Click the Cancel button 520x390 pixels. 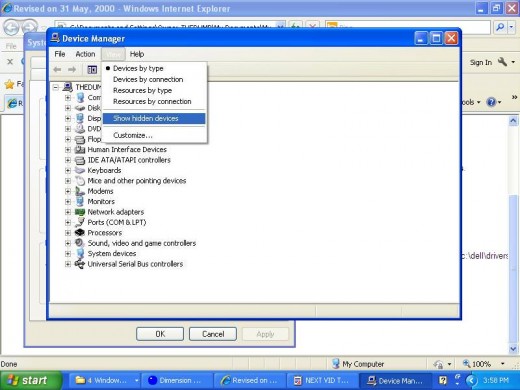click(213, 334)
